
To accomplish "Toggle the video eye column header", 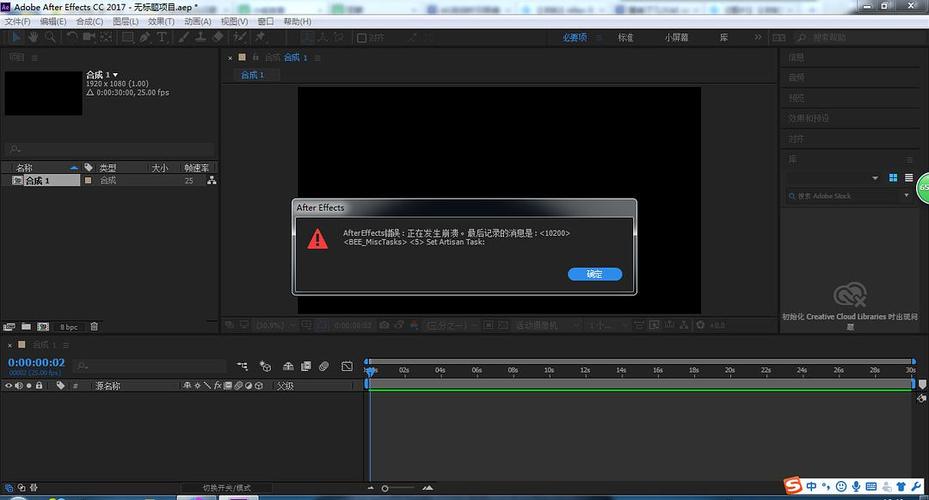I will pos(9,385).
